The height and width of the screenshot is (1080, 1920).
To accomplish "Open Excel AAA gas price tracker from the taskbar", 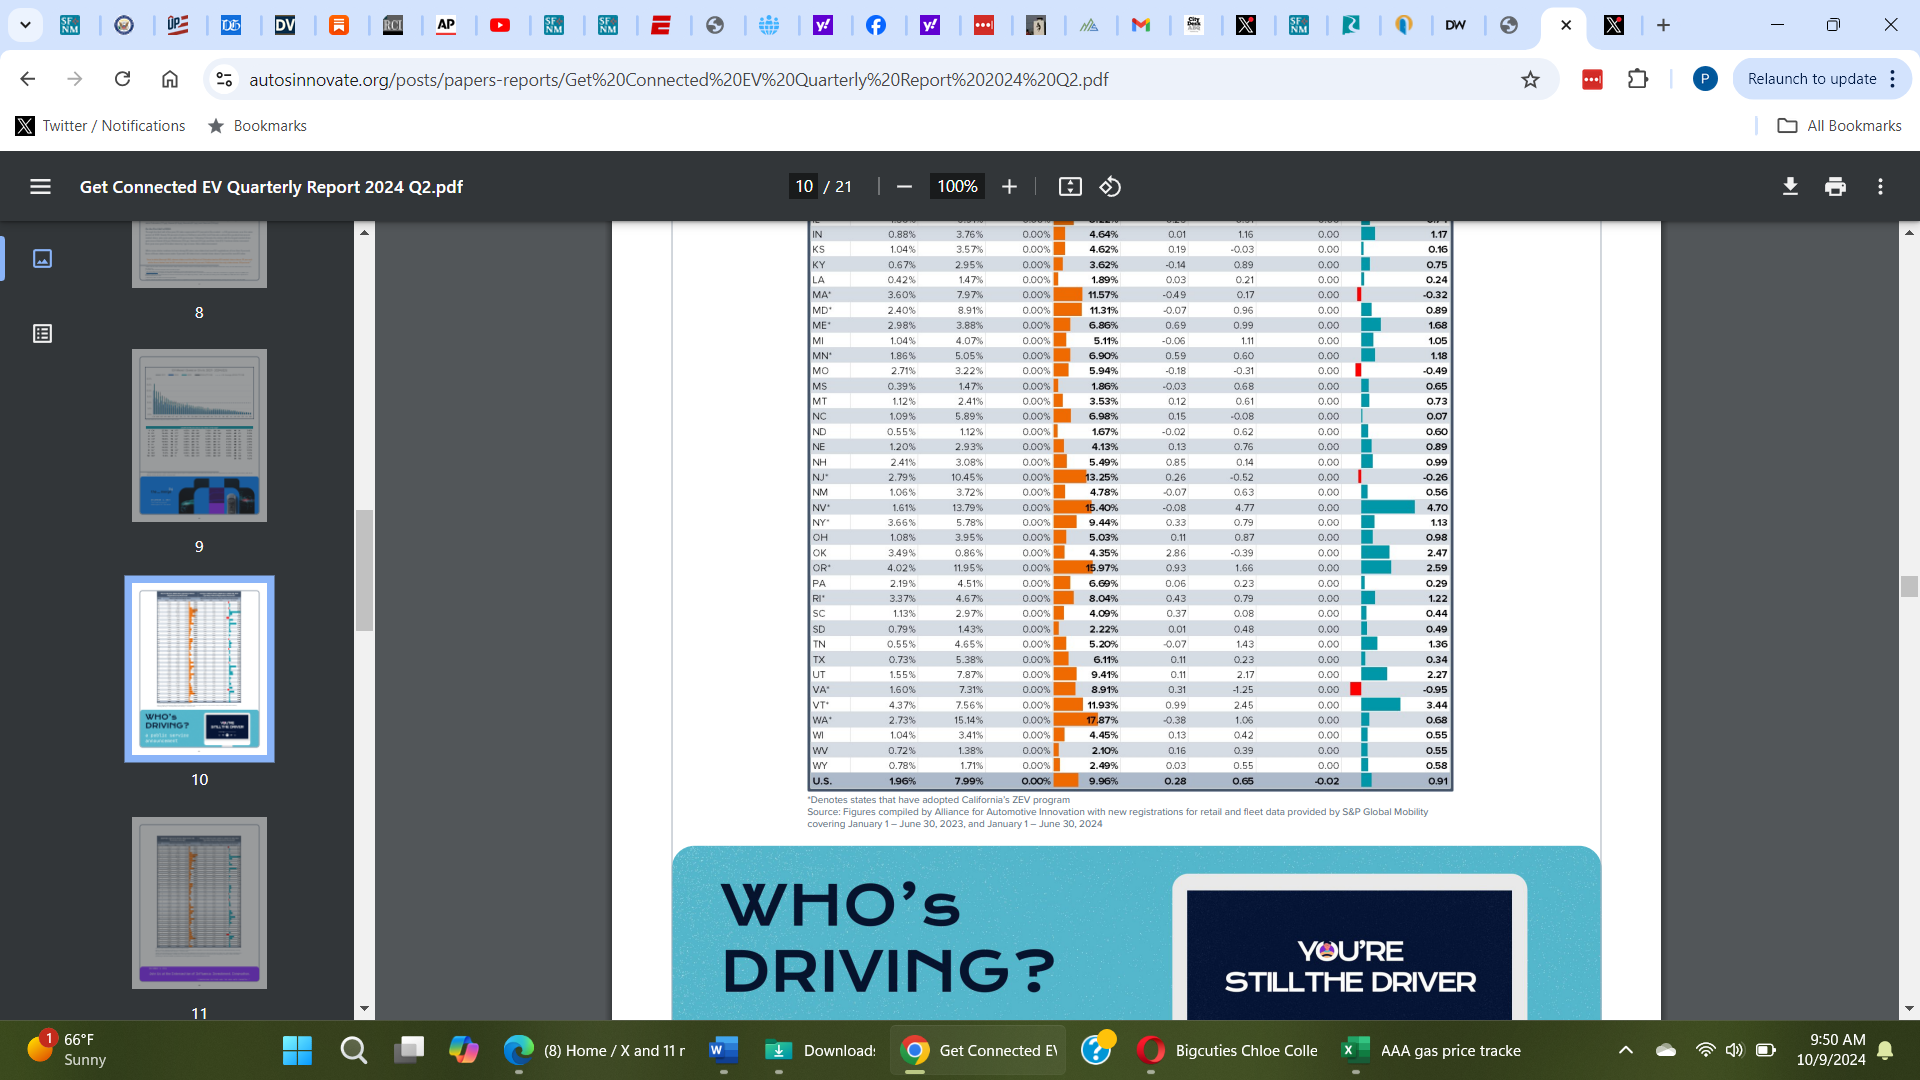I will 1430,1050.
